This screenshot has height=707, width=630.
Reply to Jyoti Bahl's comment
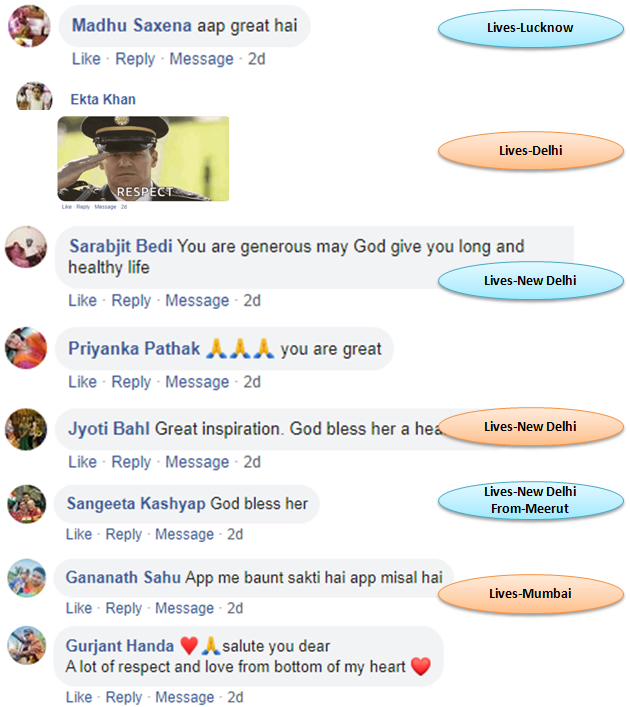click(x=131, y=462)
